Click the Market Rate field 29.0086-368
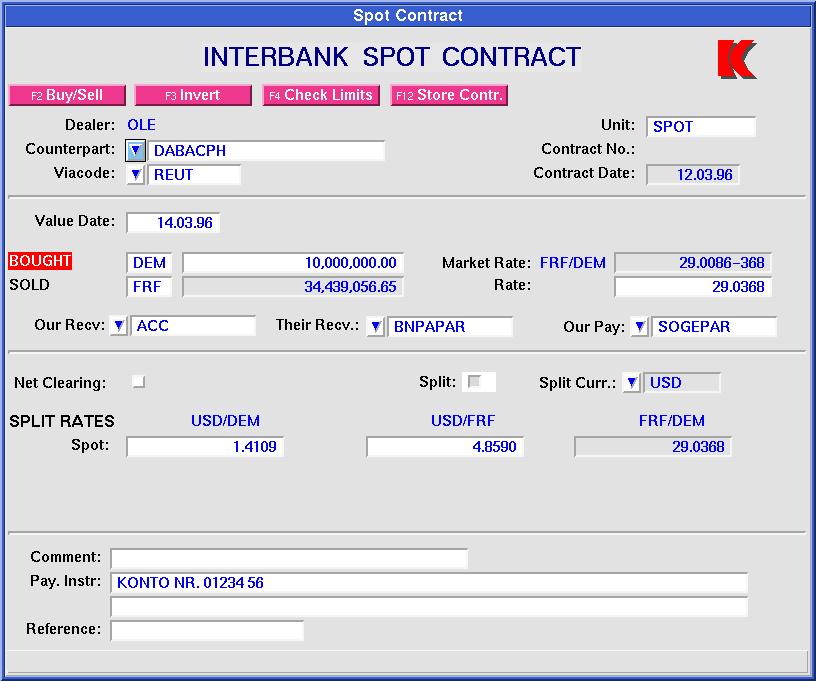816x681 pixels. pyautogui.click(x=693, y=263)
